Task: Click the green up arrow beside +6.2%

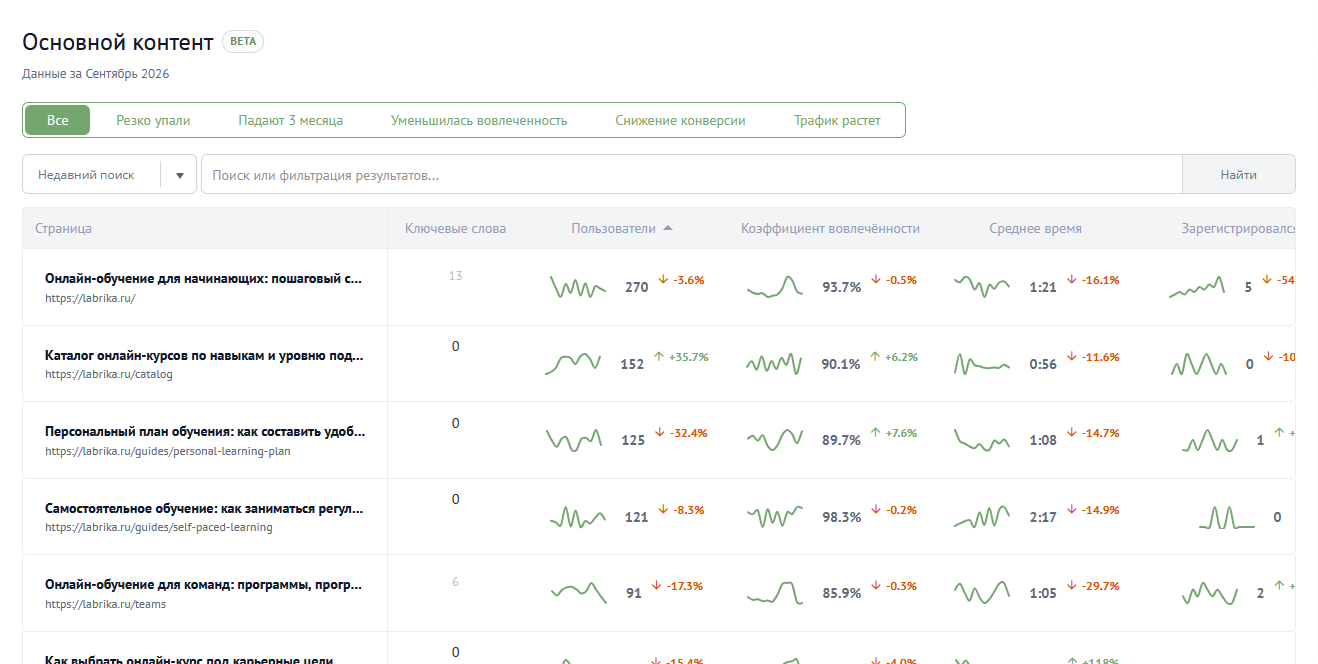Action: [875, 357]
